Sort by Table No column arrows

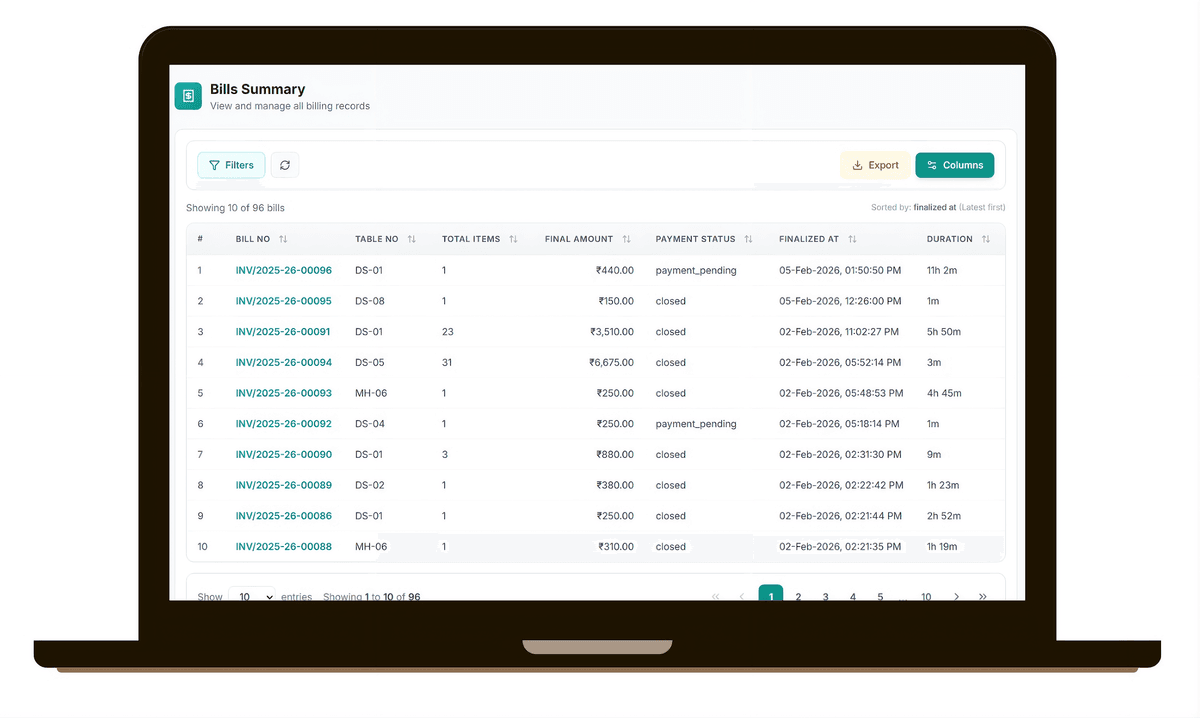click(412, 240)
